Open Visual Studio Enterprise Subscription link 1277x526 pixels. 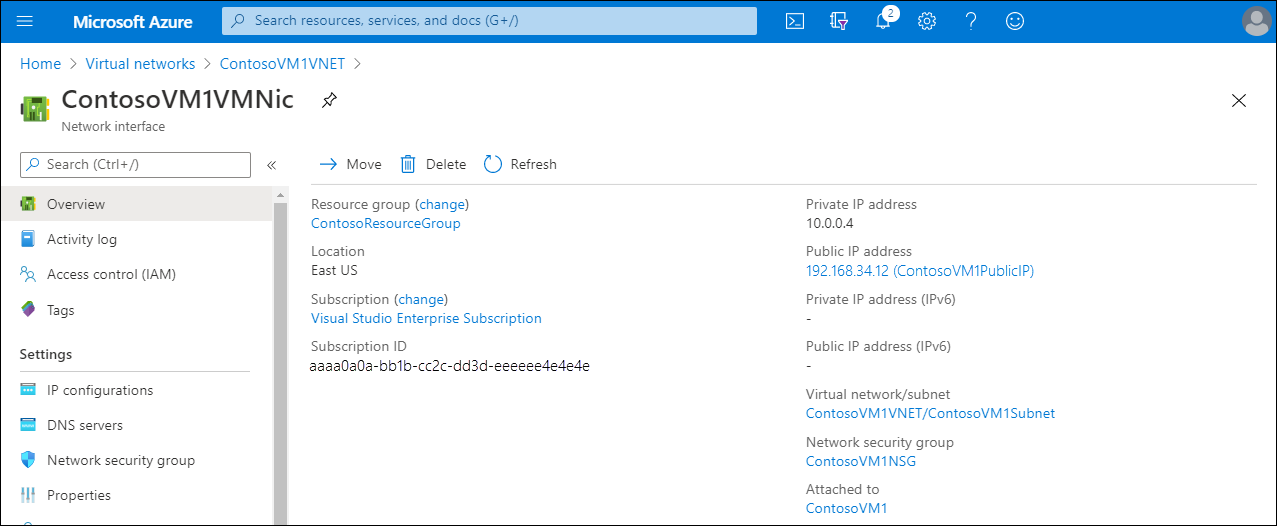pyautogui.click(x=426, y=318)
